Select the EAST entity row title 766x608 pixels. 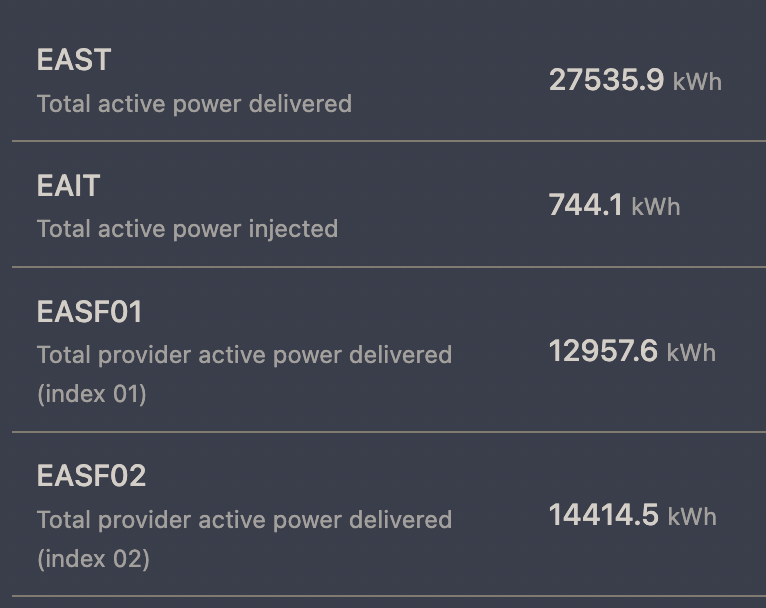coord(74,60)
